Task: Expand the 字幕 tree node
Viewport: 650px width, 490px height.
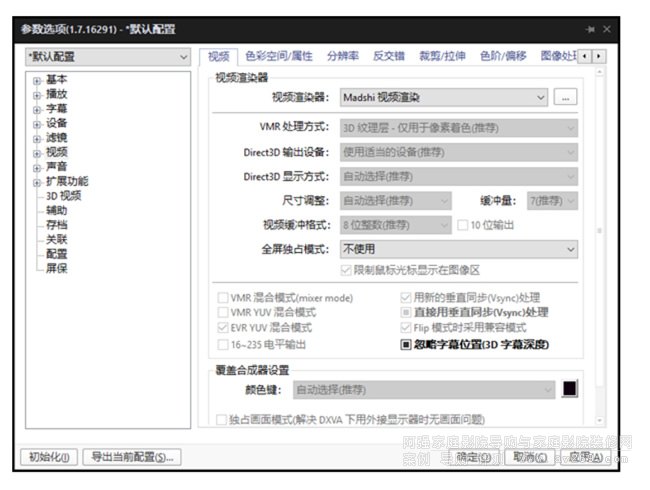Action: 37,109
